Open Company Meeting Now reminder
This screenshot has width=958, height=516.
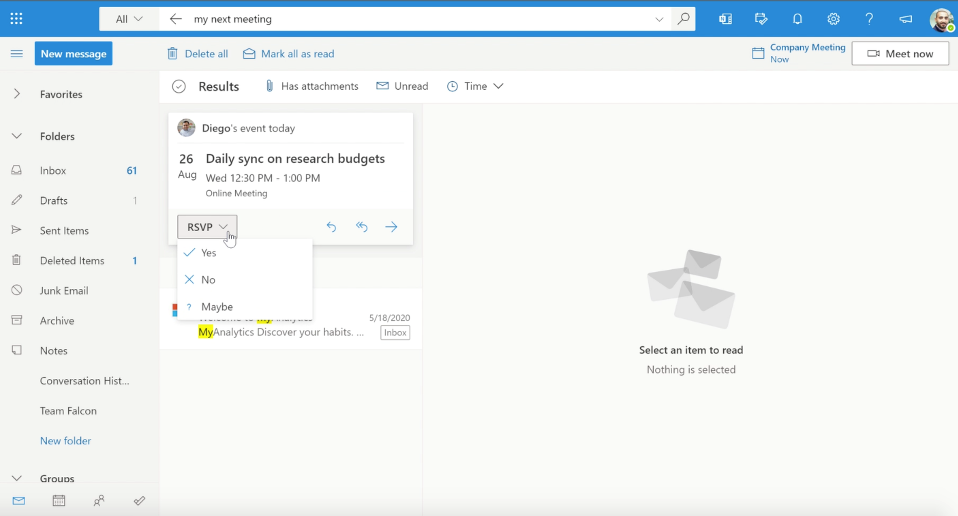tap(799, 53)
